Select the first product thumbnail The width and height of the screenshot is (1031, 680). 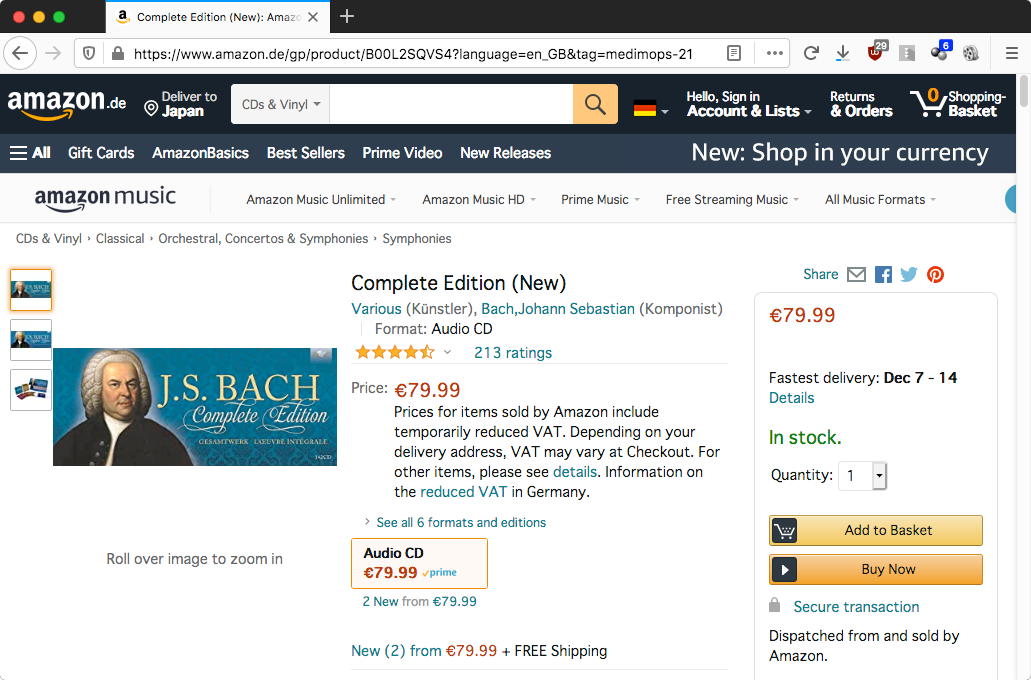click(x=31, y=290)
